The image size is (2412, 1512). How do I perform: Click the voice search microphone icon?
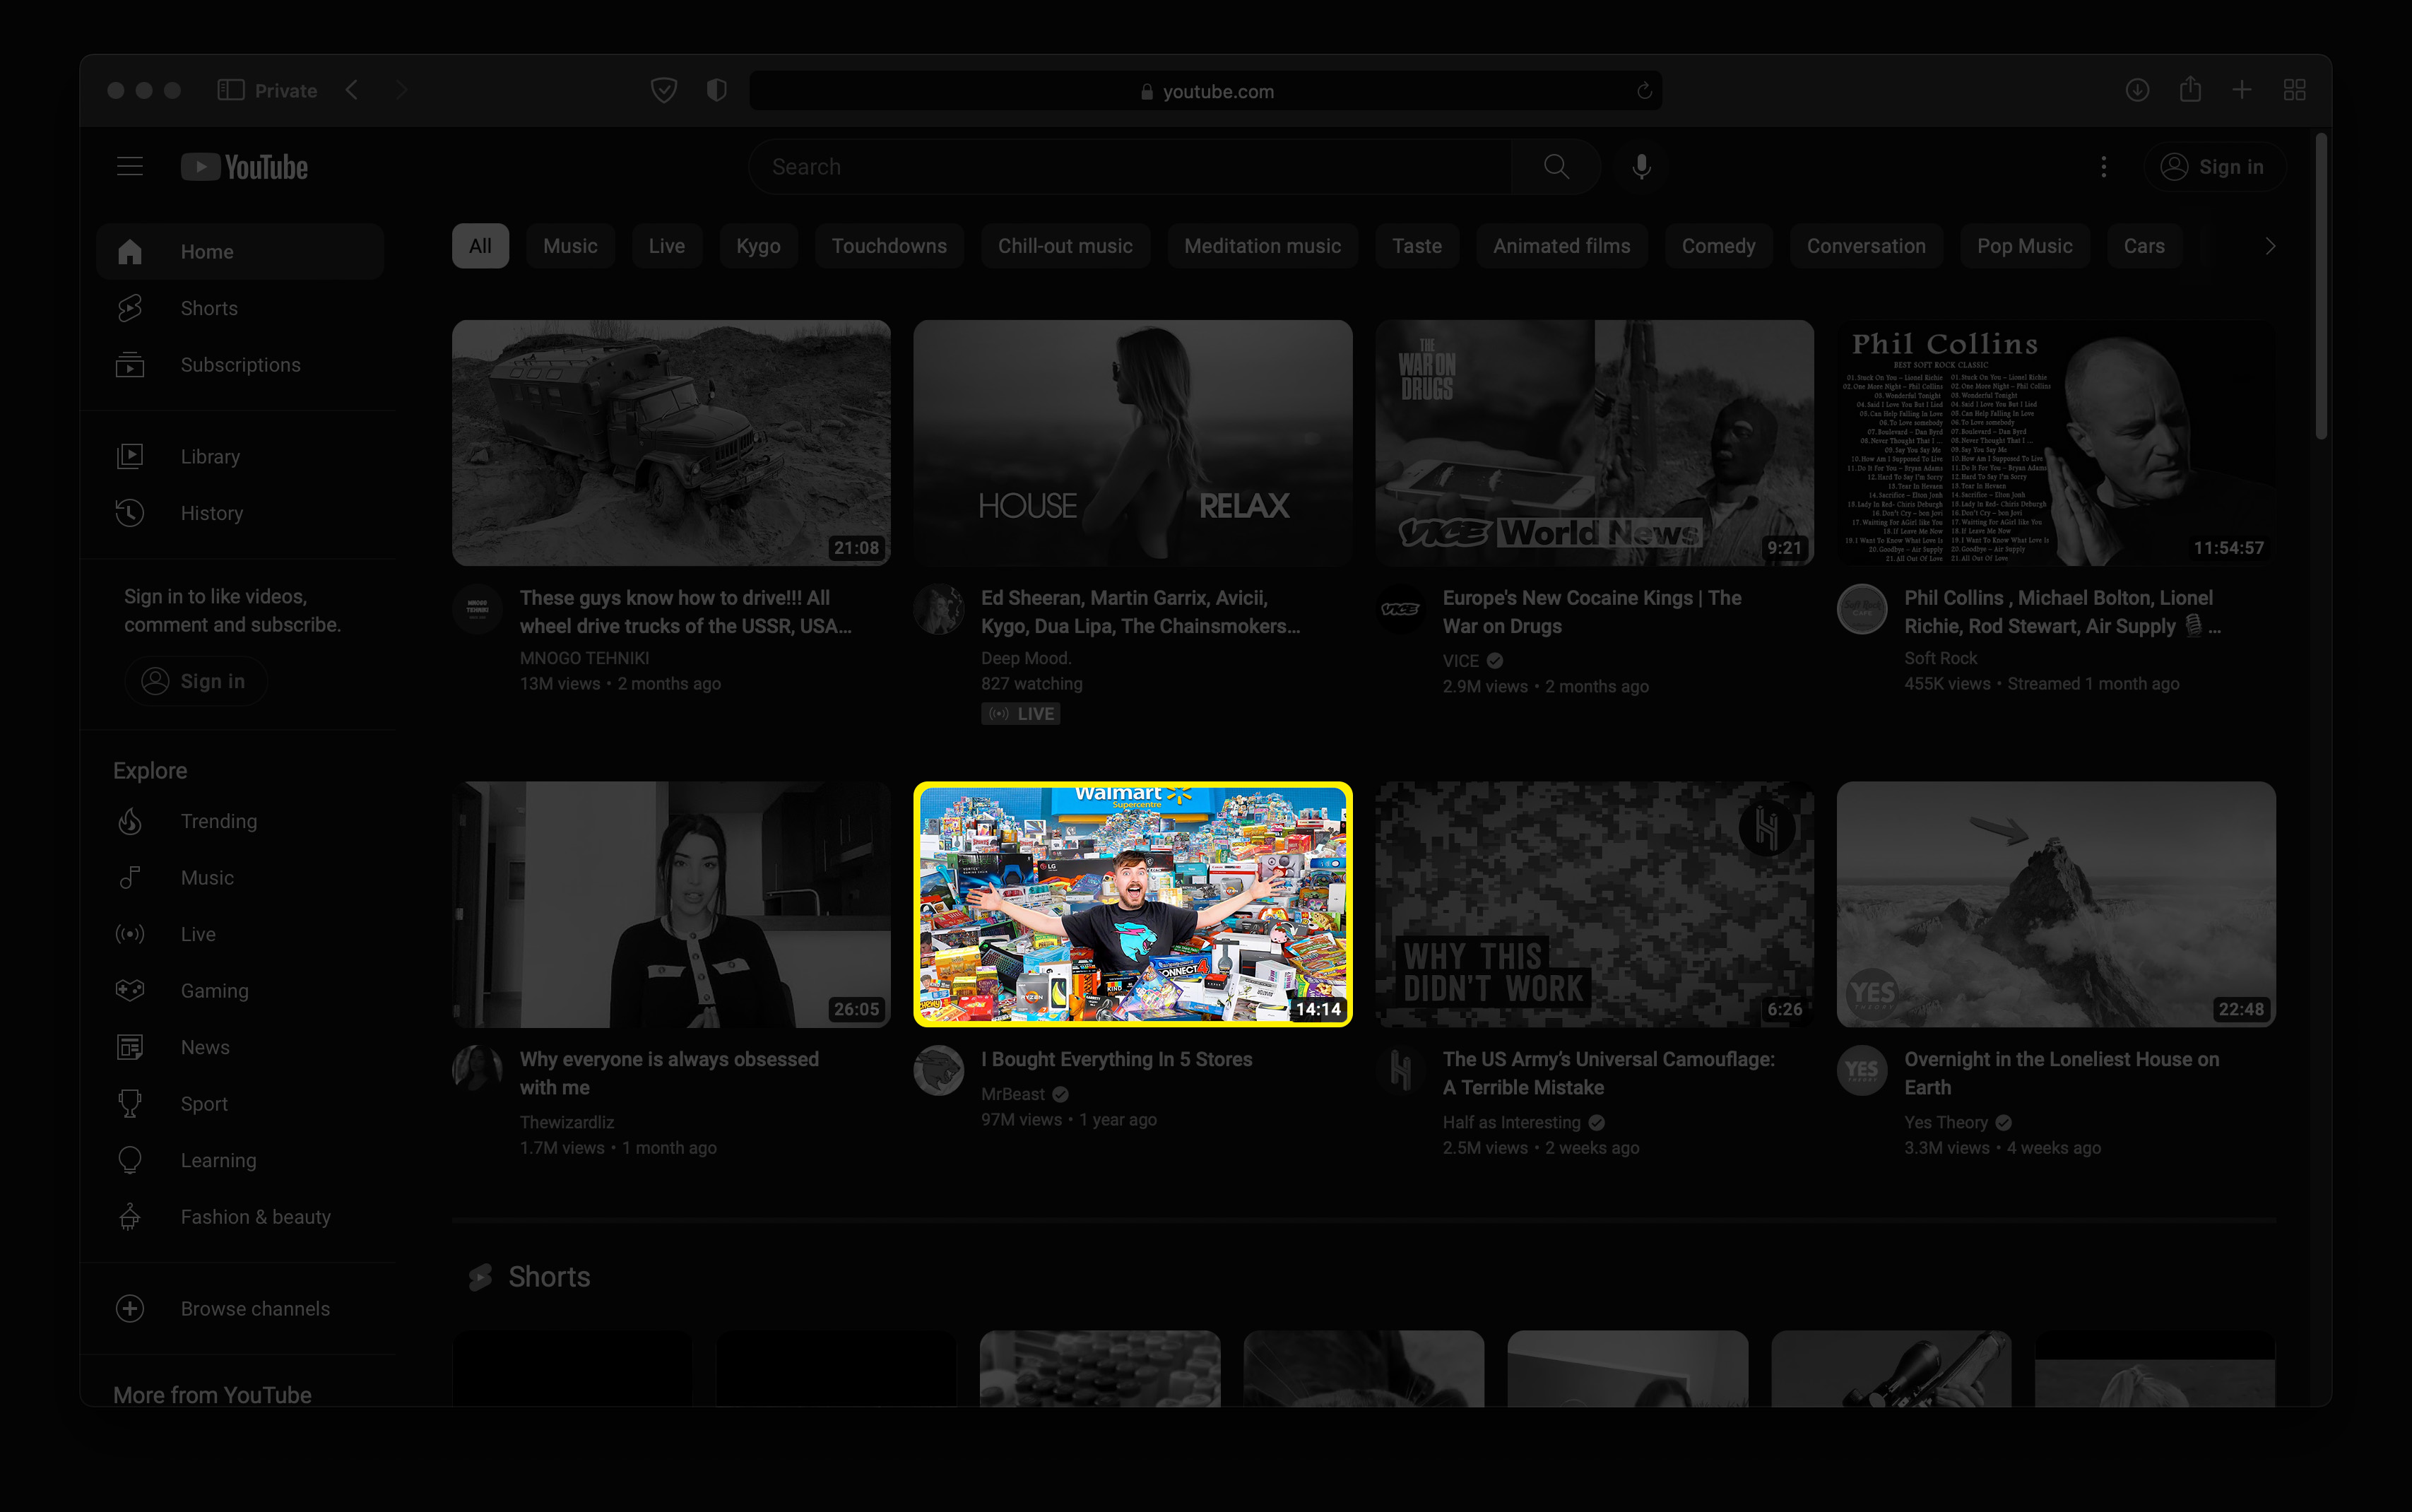click(1641, 166)
